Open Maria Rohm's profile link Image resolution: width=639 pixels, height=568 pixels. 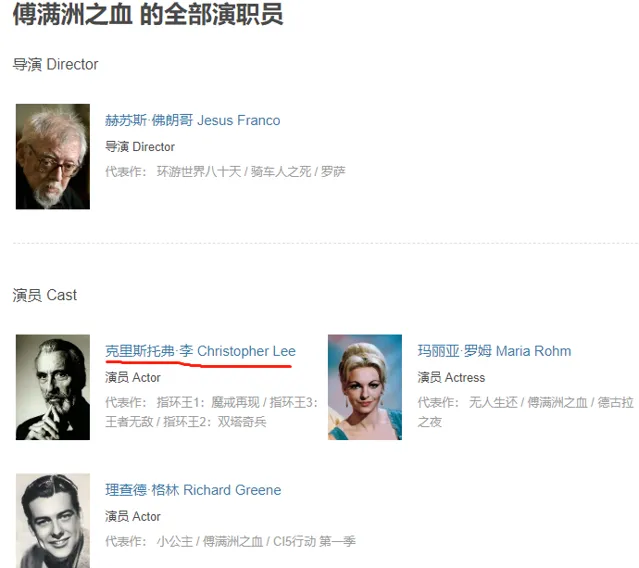[494, 351]
